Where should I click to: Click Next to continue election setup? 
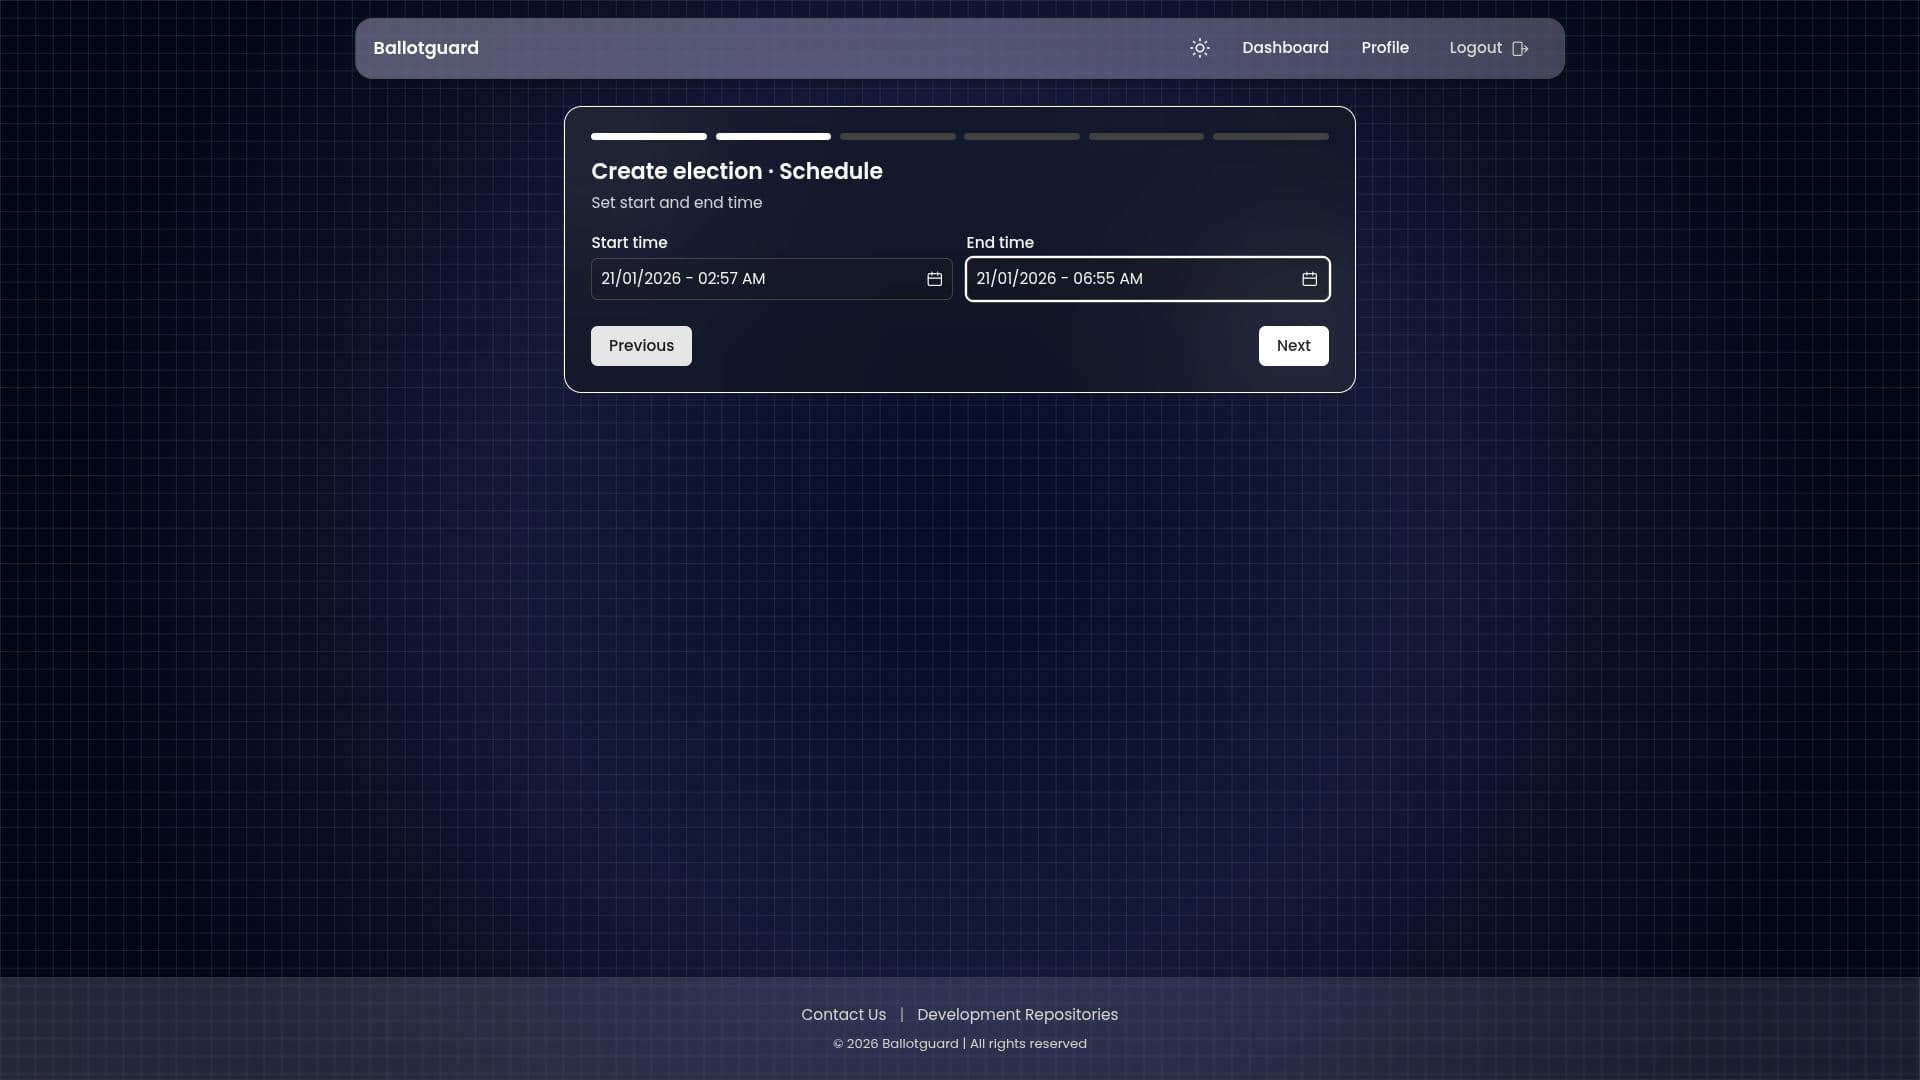pos(1293,345)
